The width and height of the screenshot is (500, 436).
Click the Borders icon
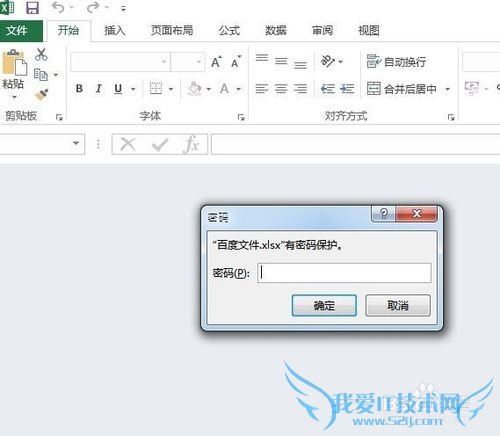click(x=156, y=89)
